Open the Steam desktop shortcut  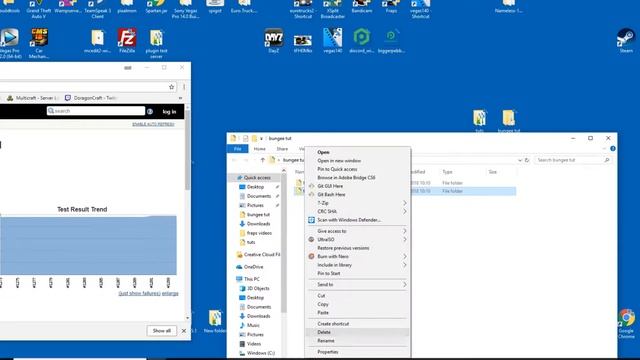[x=626, y=40]
